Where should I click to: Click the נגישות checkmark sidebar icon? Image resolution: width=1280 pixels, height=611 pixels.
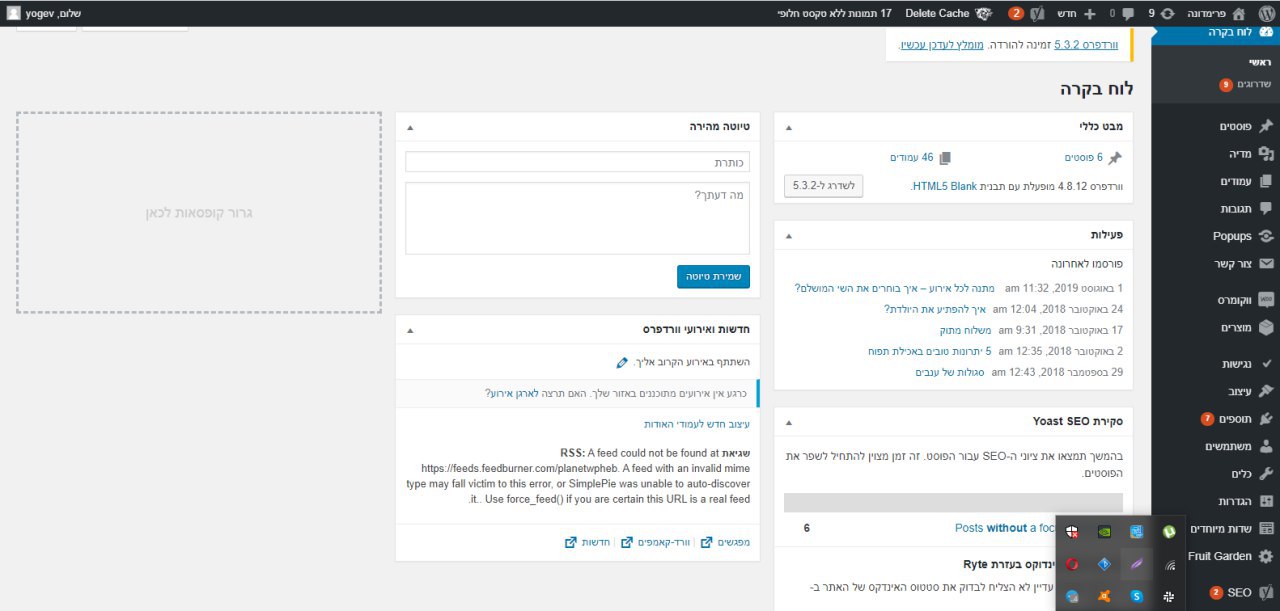(x=1266, y=363)
